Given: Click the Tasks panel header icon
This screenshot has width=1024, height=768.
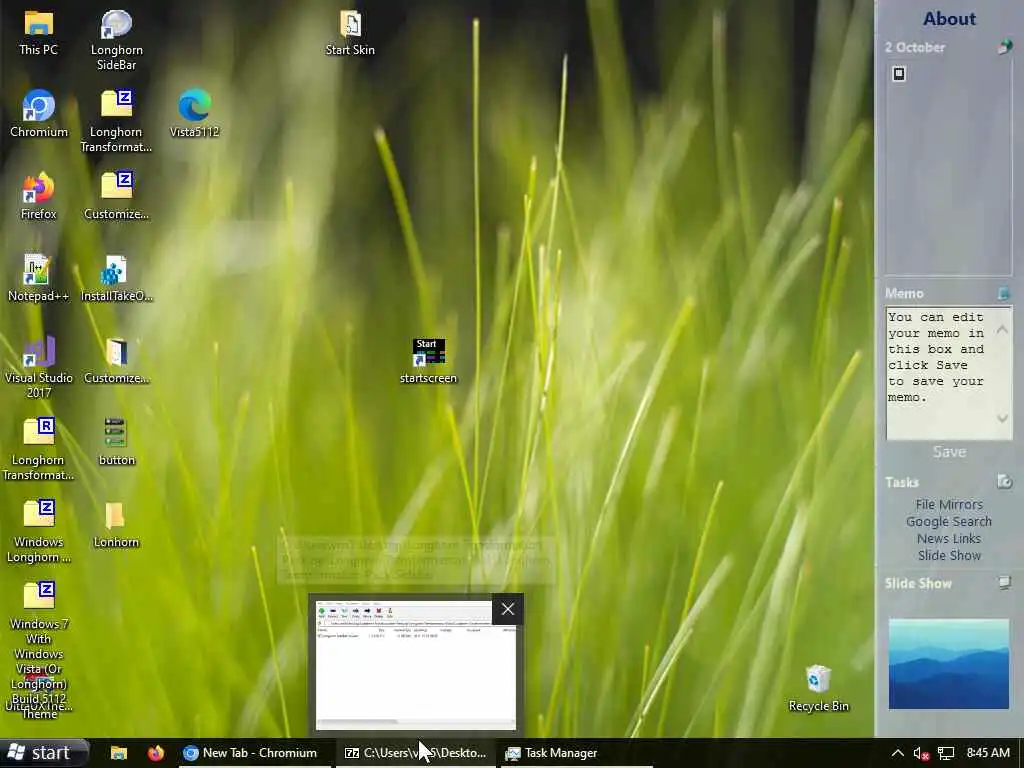Looking at the screenshot, I should pos(1004,482).
